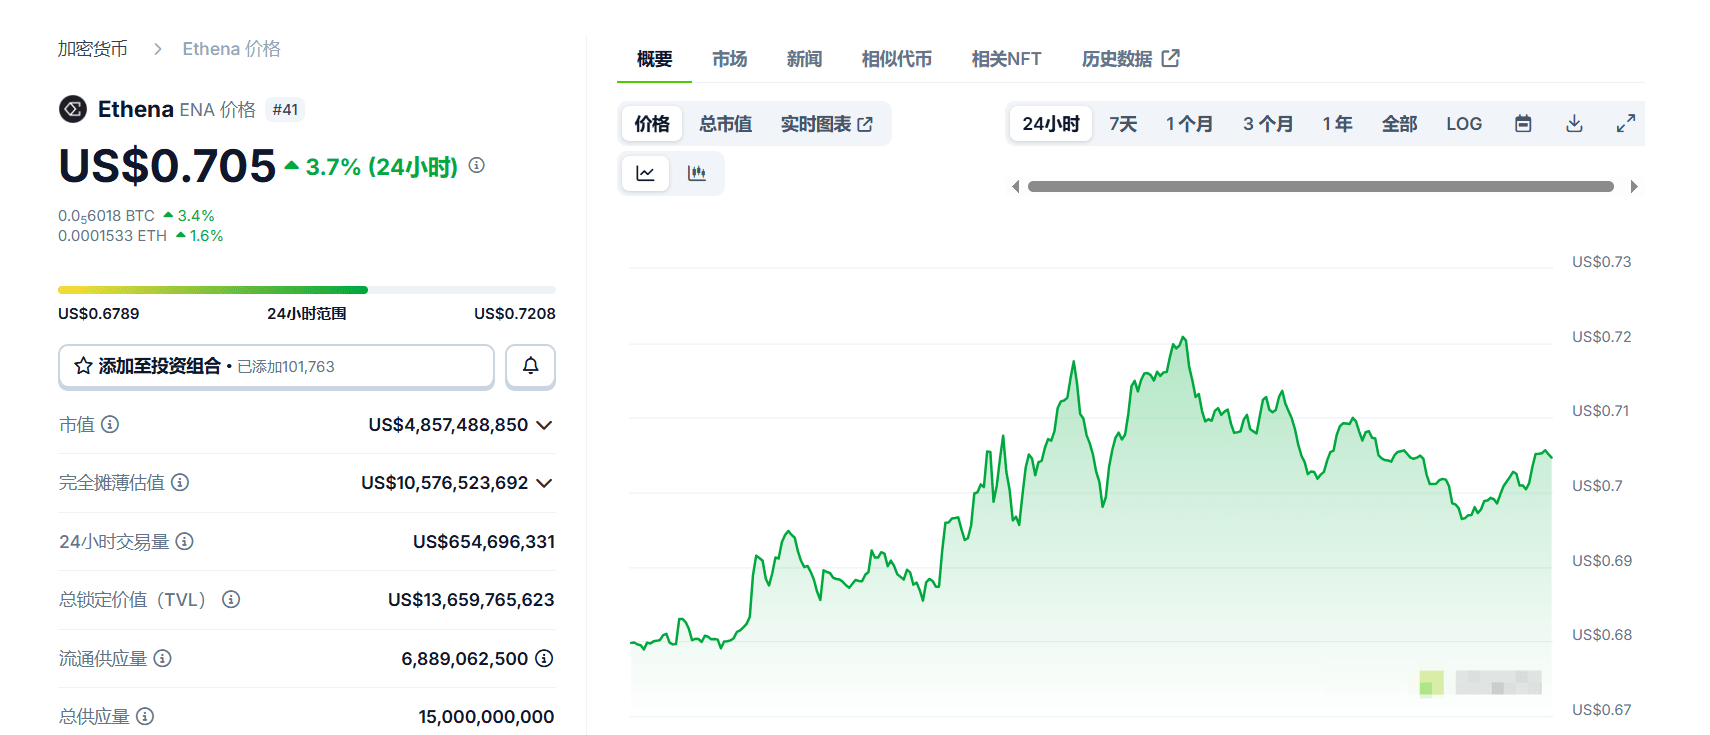Click the star icon in add-to-portfolio button

tap(84, 366)
